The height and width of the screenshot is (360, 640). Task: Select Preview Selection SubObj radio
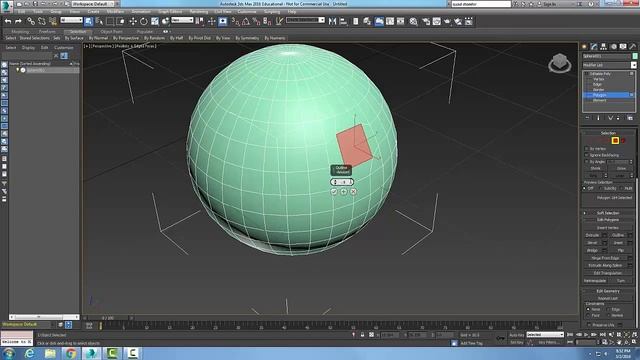coord(600,188)
